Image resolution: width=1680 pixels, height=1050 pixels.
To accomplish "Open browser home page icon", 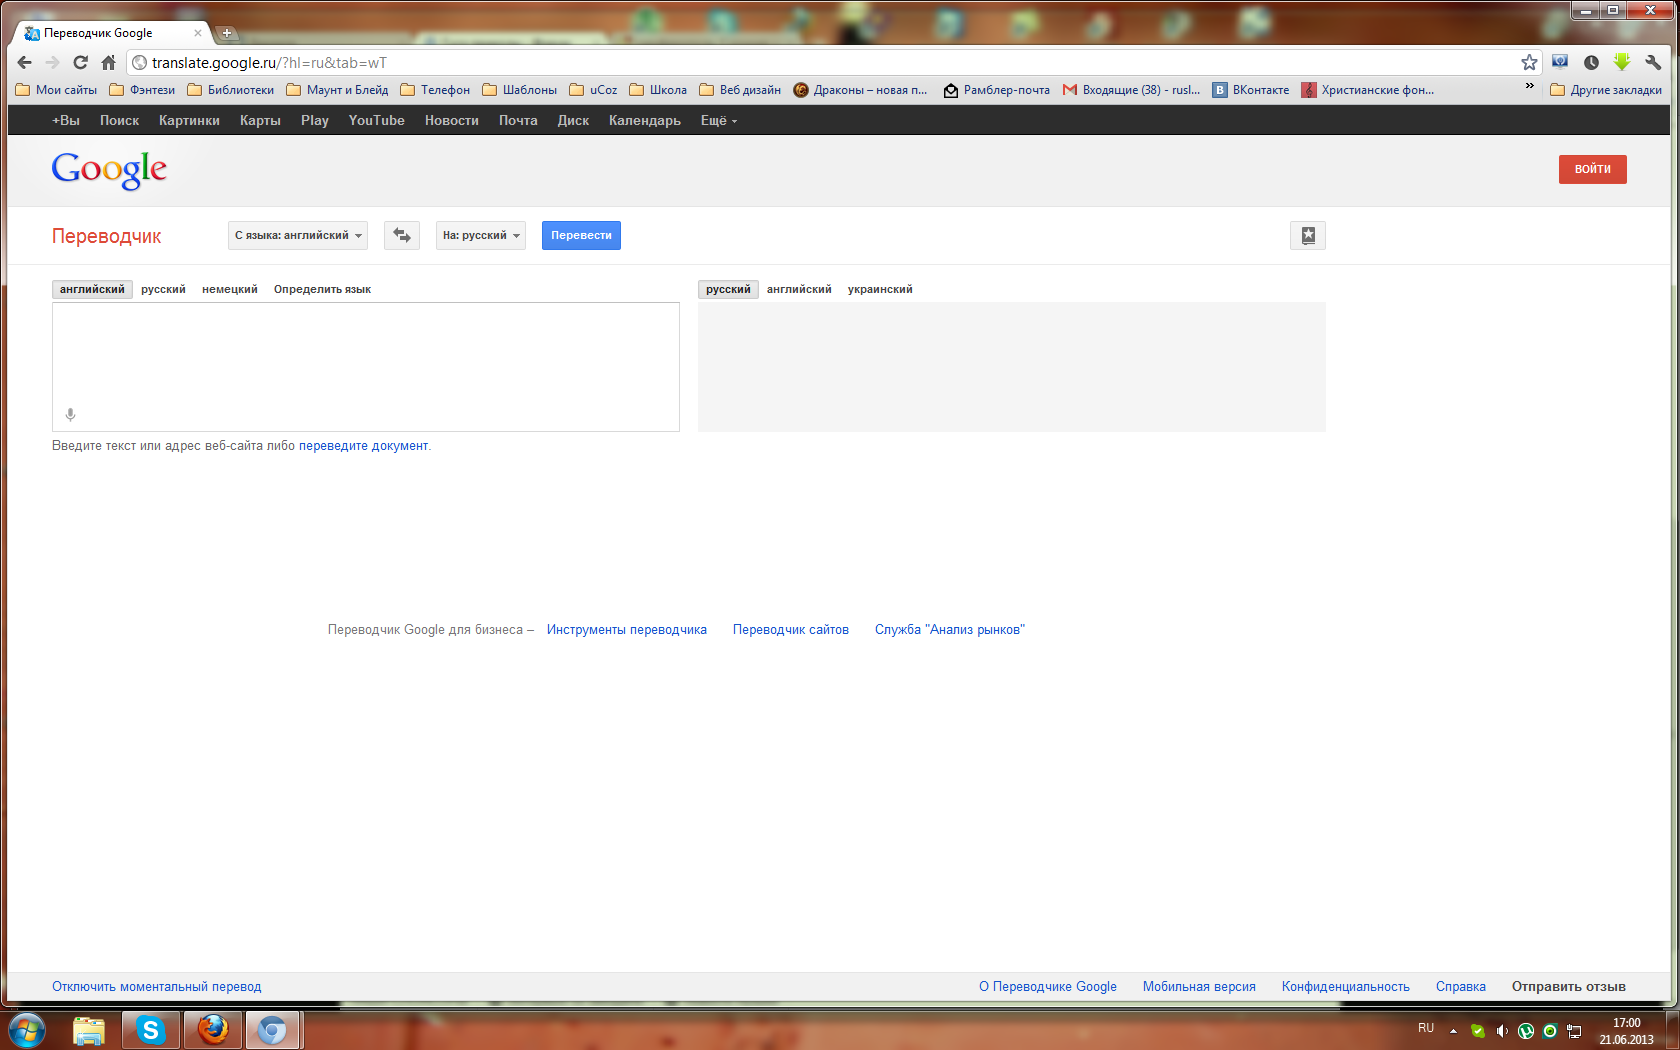I will (x=108, y=62).
